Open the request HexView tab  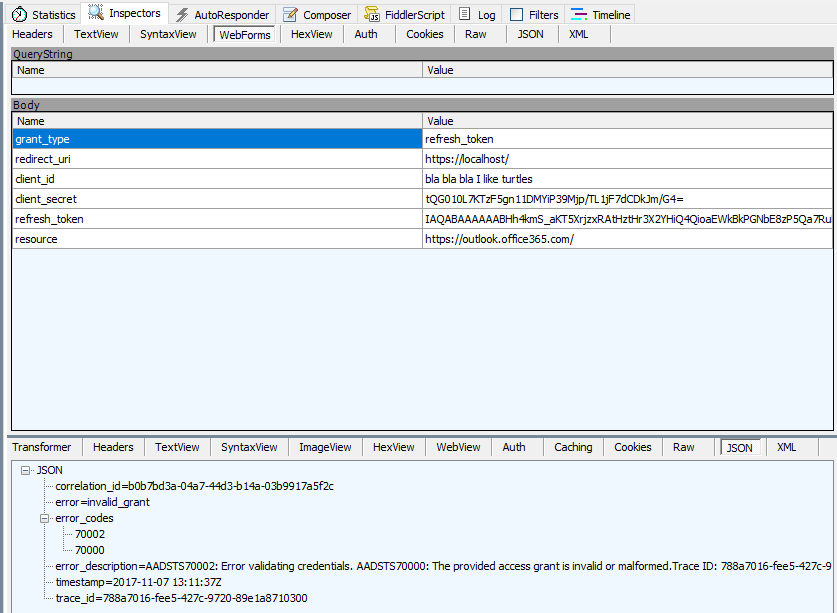click(312, 34)
